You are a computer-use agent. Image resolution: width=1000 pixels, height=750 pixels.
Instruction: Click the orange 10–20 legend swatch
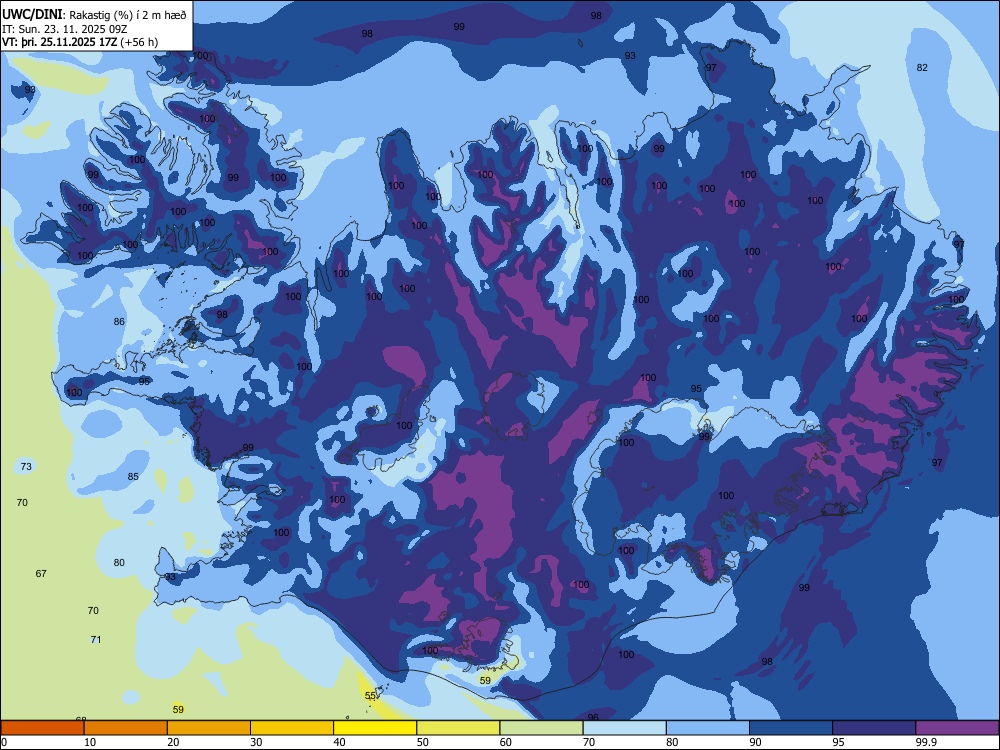click(x=126, y=728)
